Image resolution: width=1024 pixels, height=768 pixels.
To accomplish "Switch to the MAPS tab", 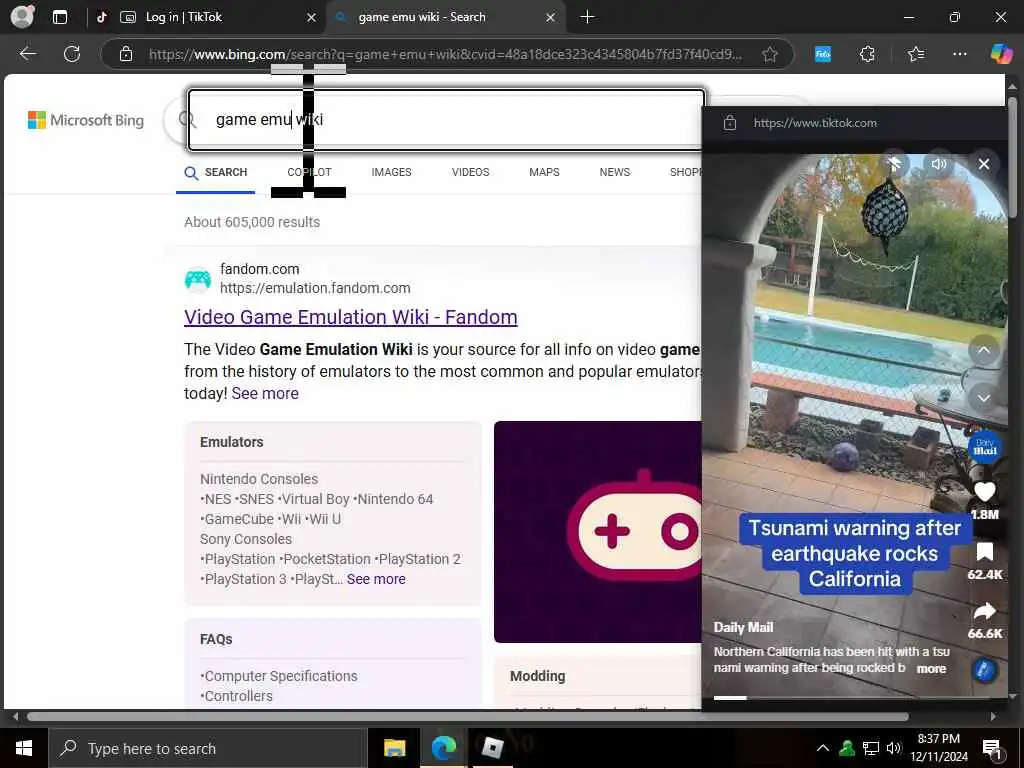I will 544,172.
